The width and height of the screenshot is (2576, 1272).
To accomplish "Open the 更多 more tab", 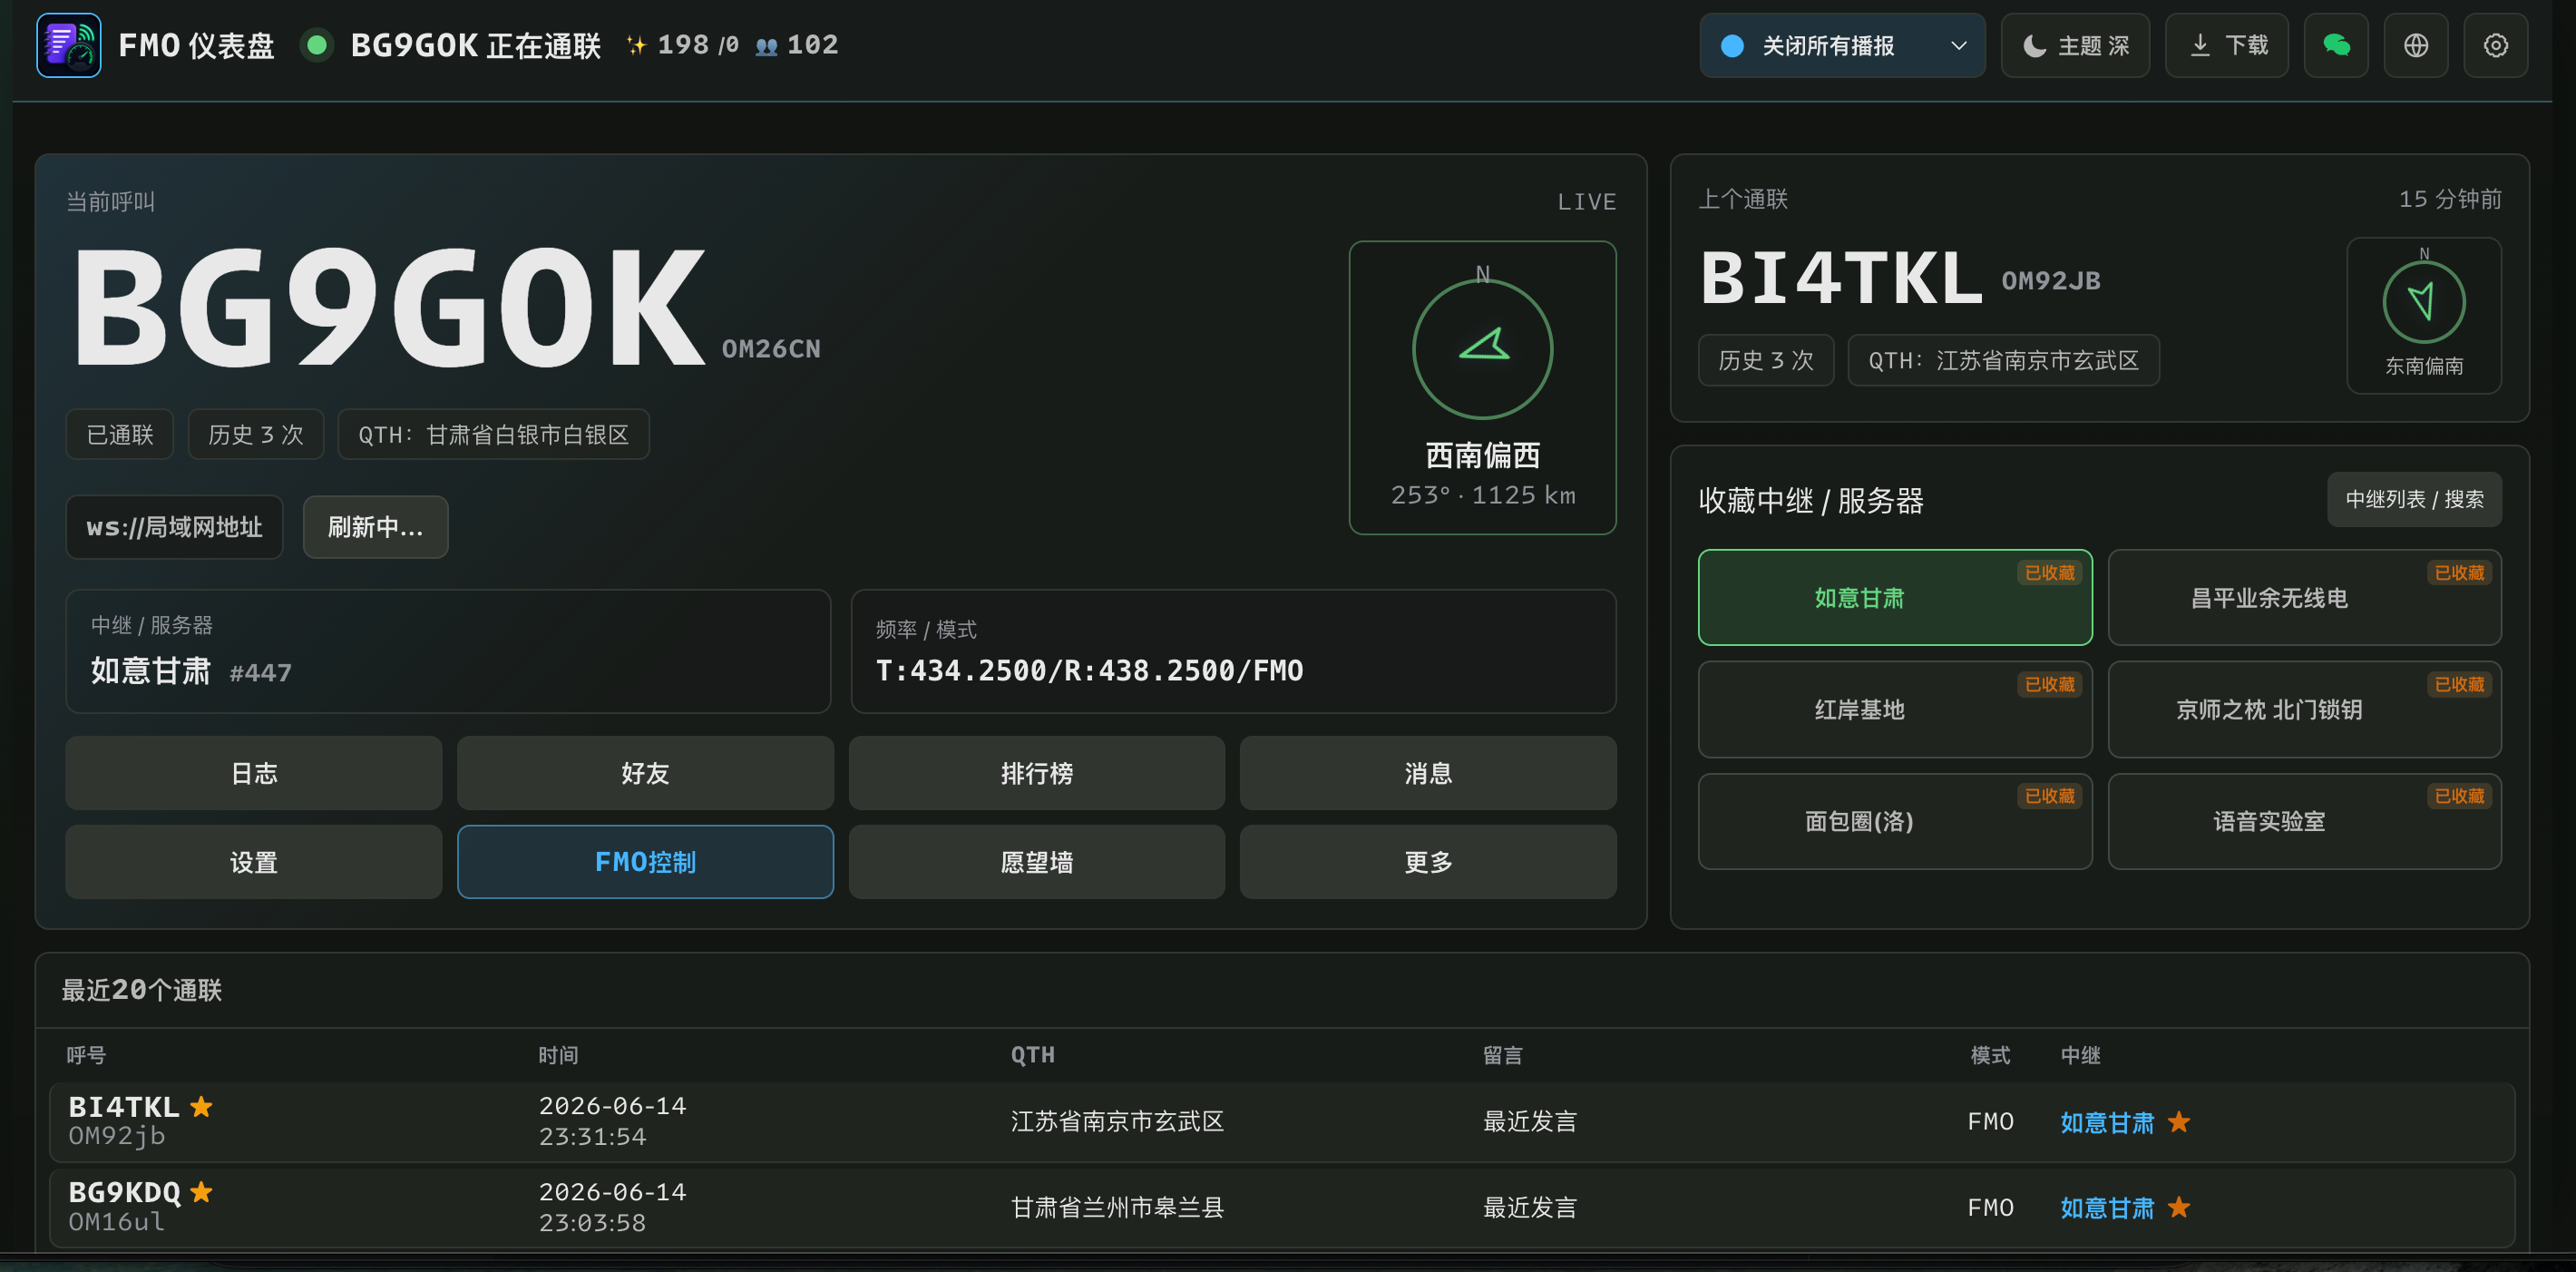I will click(1428, 862).
